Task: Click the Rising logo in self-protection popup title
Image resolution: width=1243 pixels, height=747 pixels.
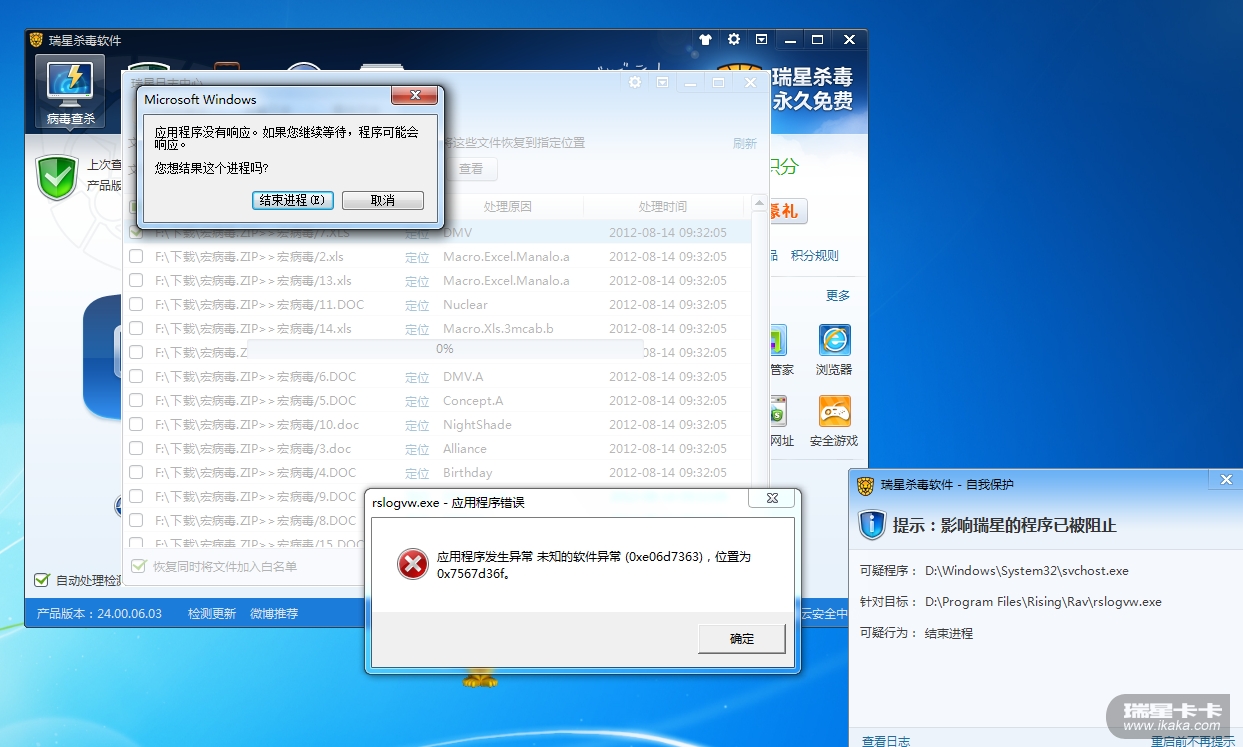Action: click(865, 485)
